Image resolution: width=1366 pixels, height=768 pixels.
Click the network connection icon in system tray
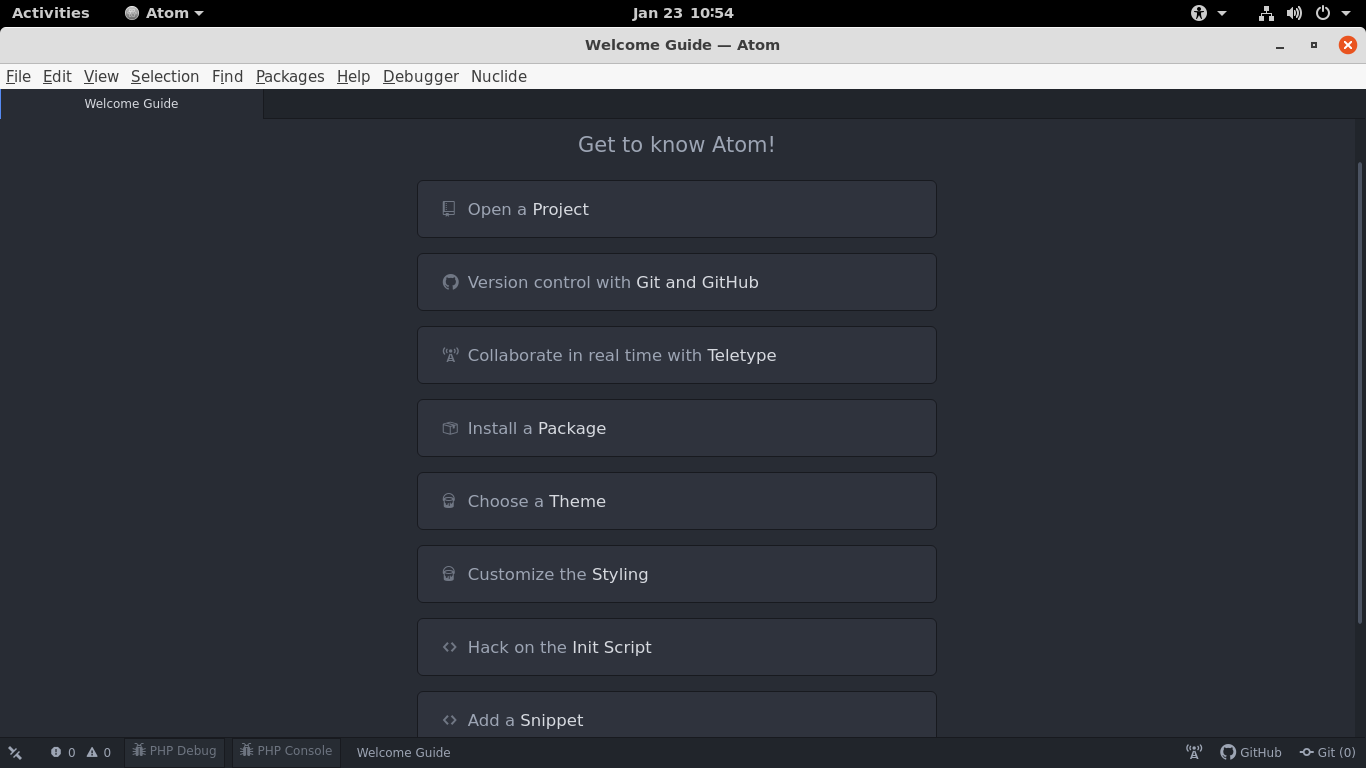tap(1266, 13)
